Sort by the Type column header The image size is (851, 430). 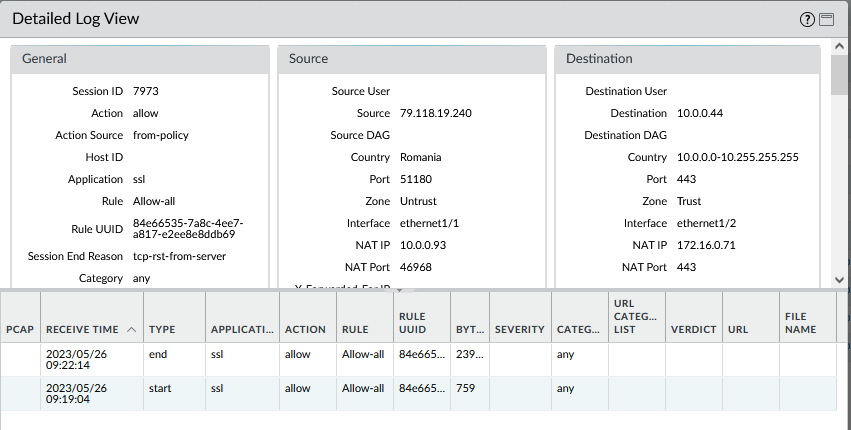click(172, 329)
